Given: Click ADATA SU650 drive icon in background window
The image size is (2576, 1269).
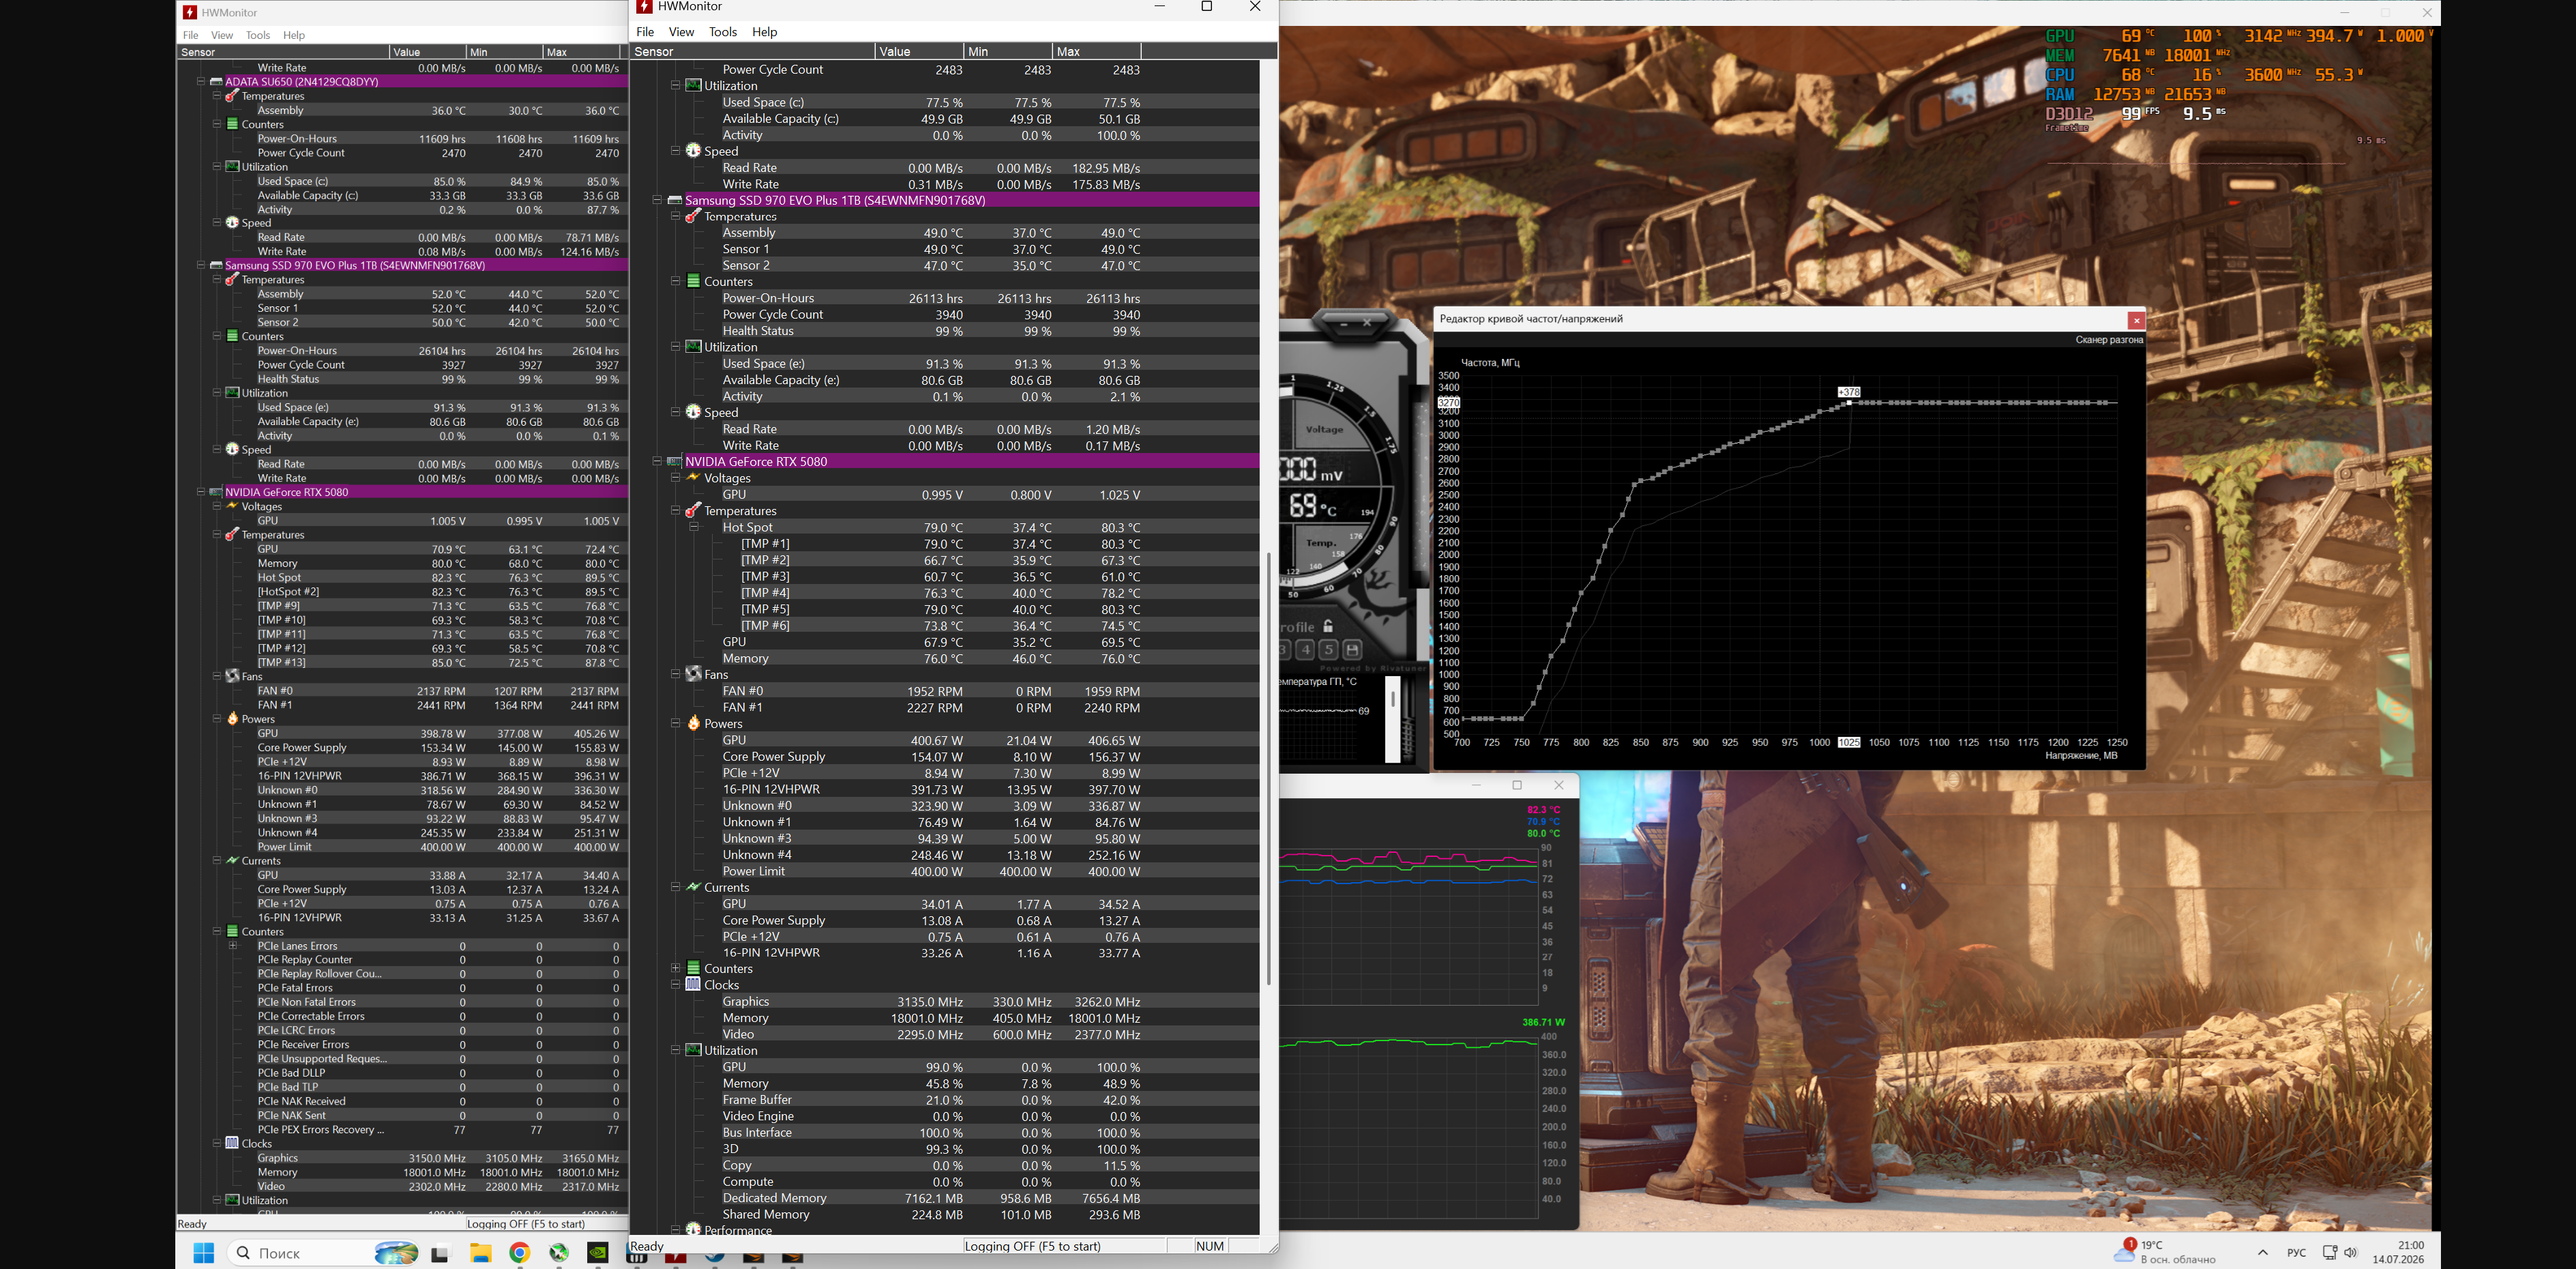Looking at the screenshot, I should [x=216, y=82].
